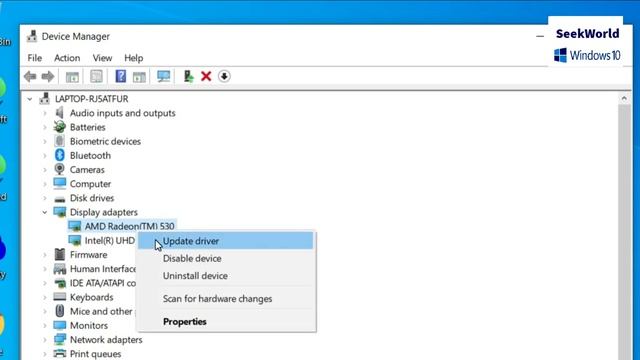Image resolution: width=640 pixels, height=360 pixels.
Task: Open the View menu
Action: click(x=102, y=58)
